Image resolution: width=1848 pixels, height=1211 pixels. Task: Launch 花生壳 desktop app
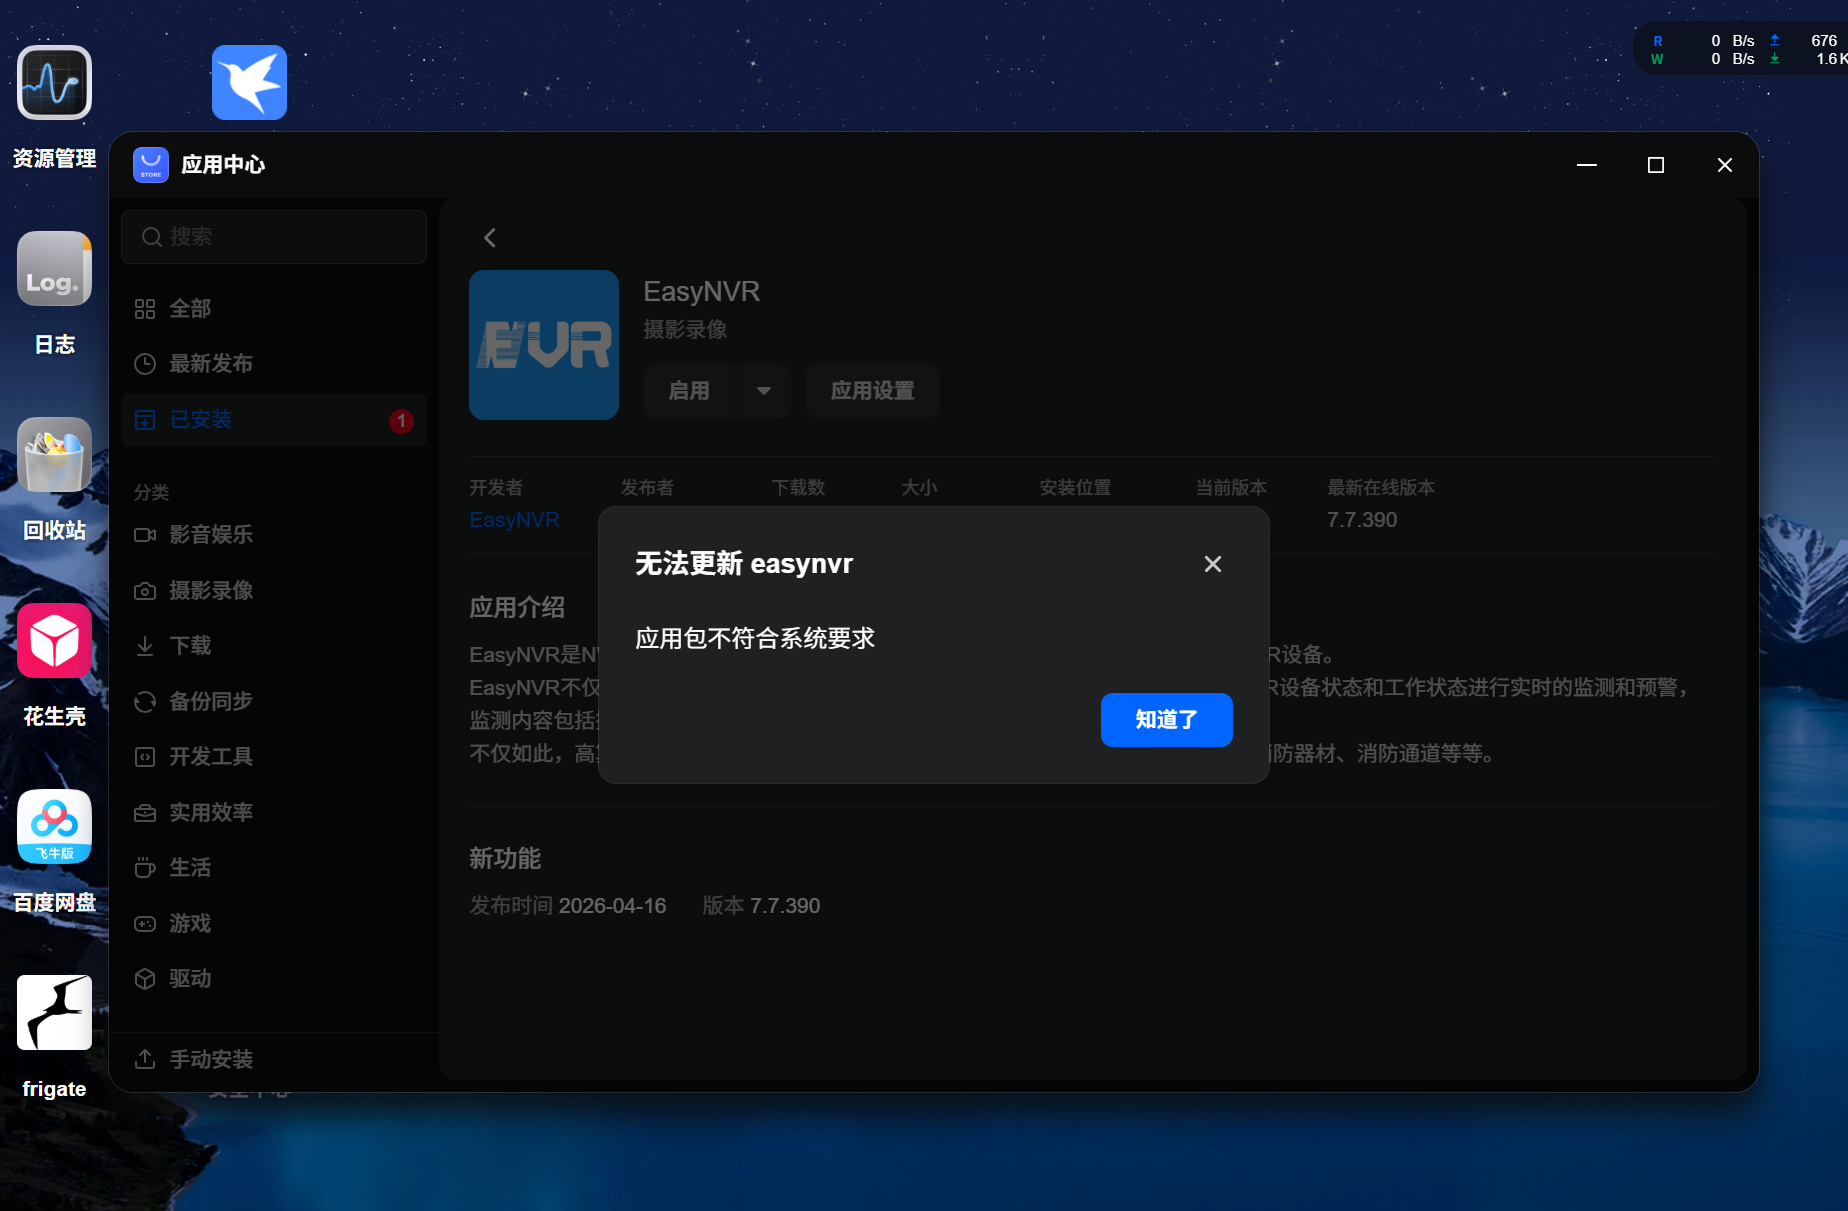54,641
